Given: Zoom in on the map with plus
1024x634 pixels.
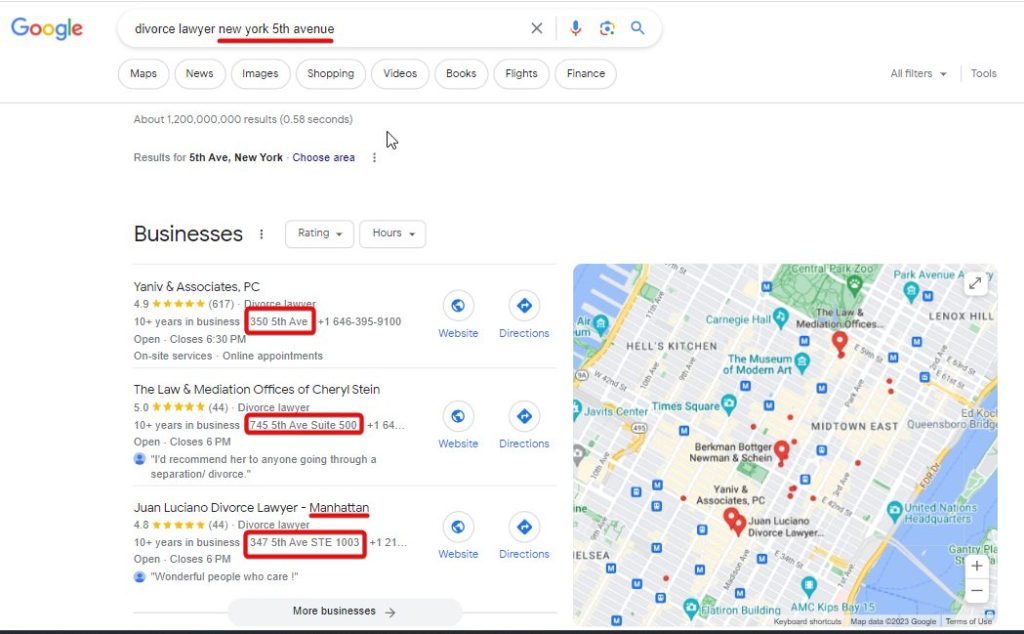Looking at the screenshot, I should (976, 566).
